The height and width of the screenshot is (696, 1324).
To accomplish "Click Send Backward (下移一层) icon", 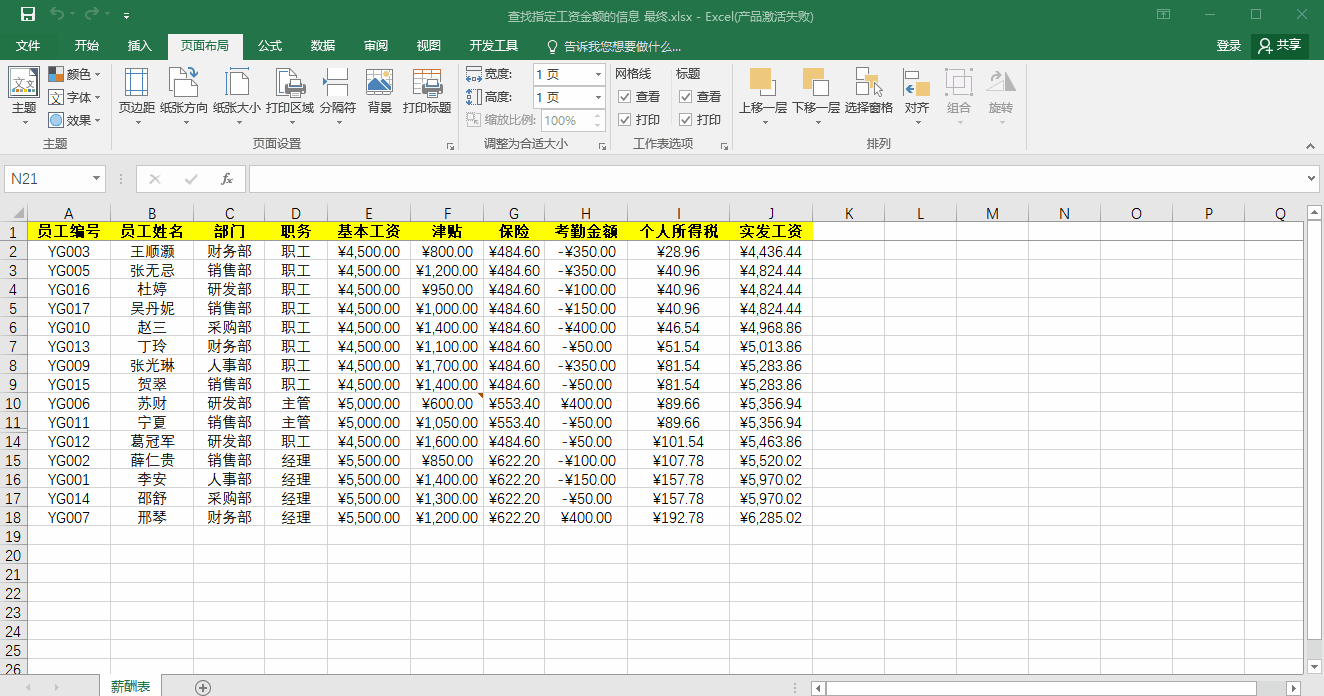I will tap(815, 82).
